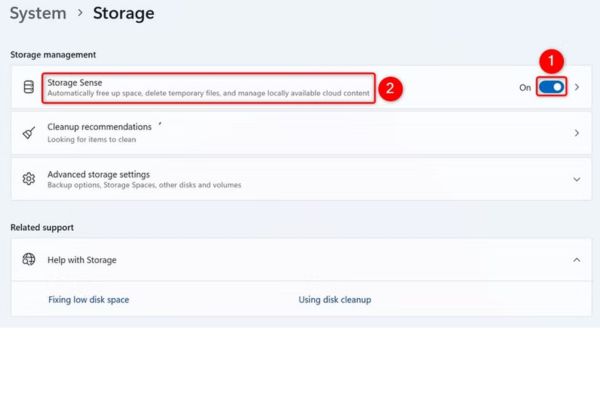Click the Storage page title

point(124,14)
